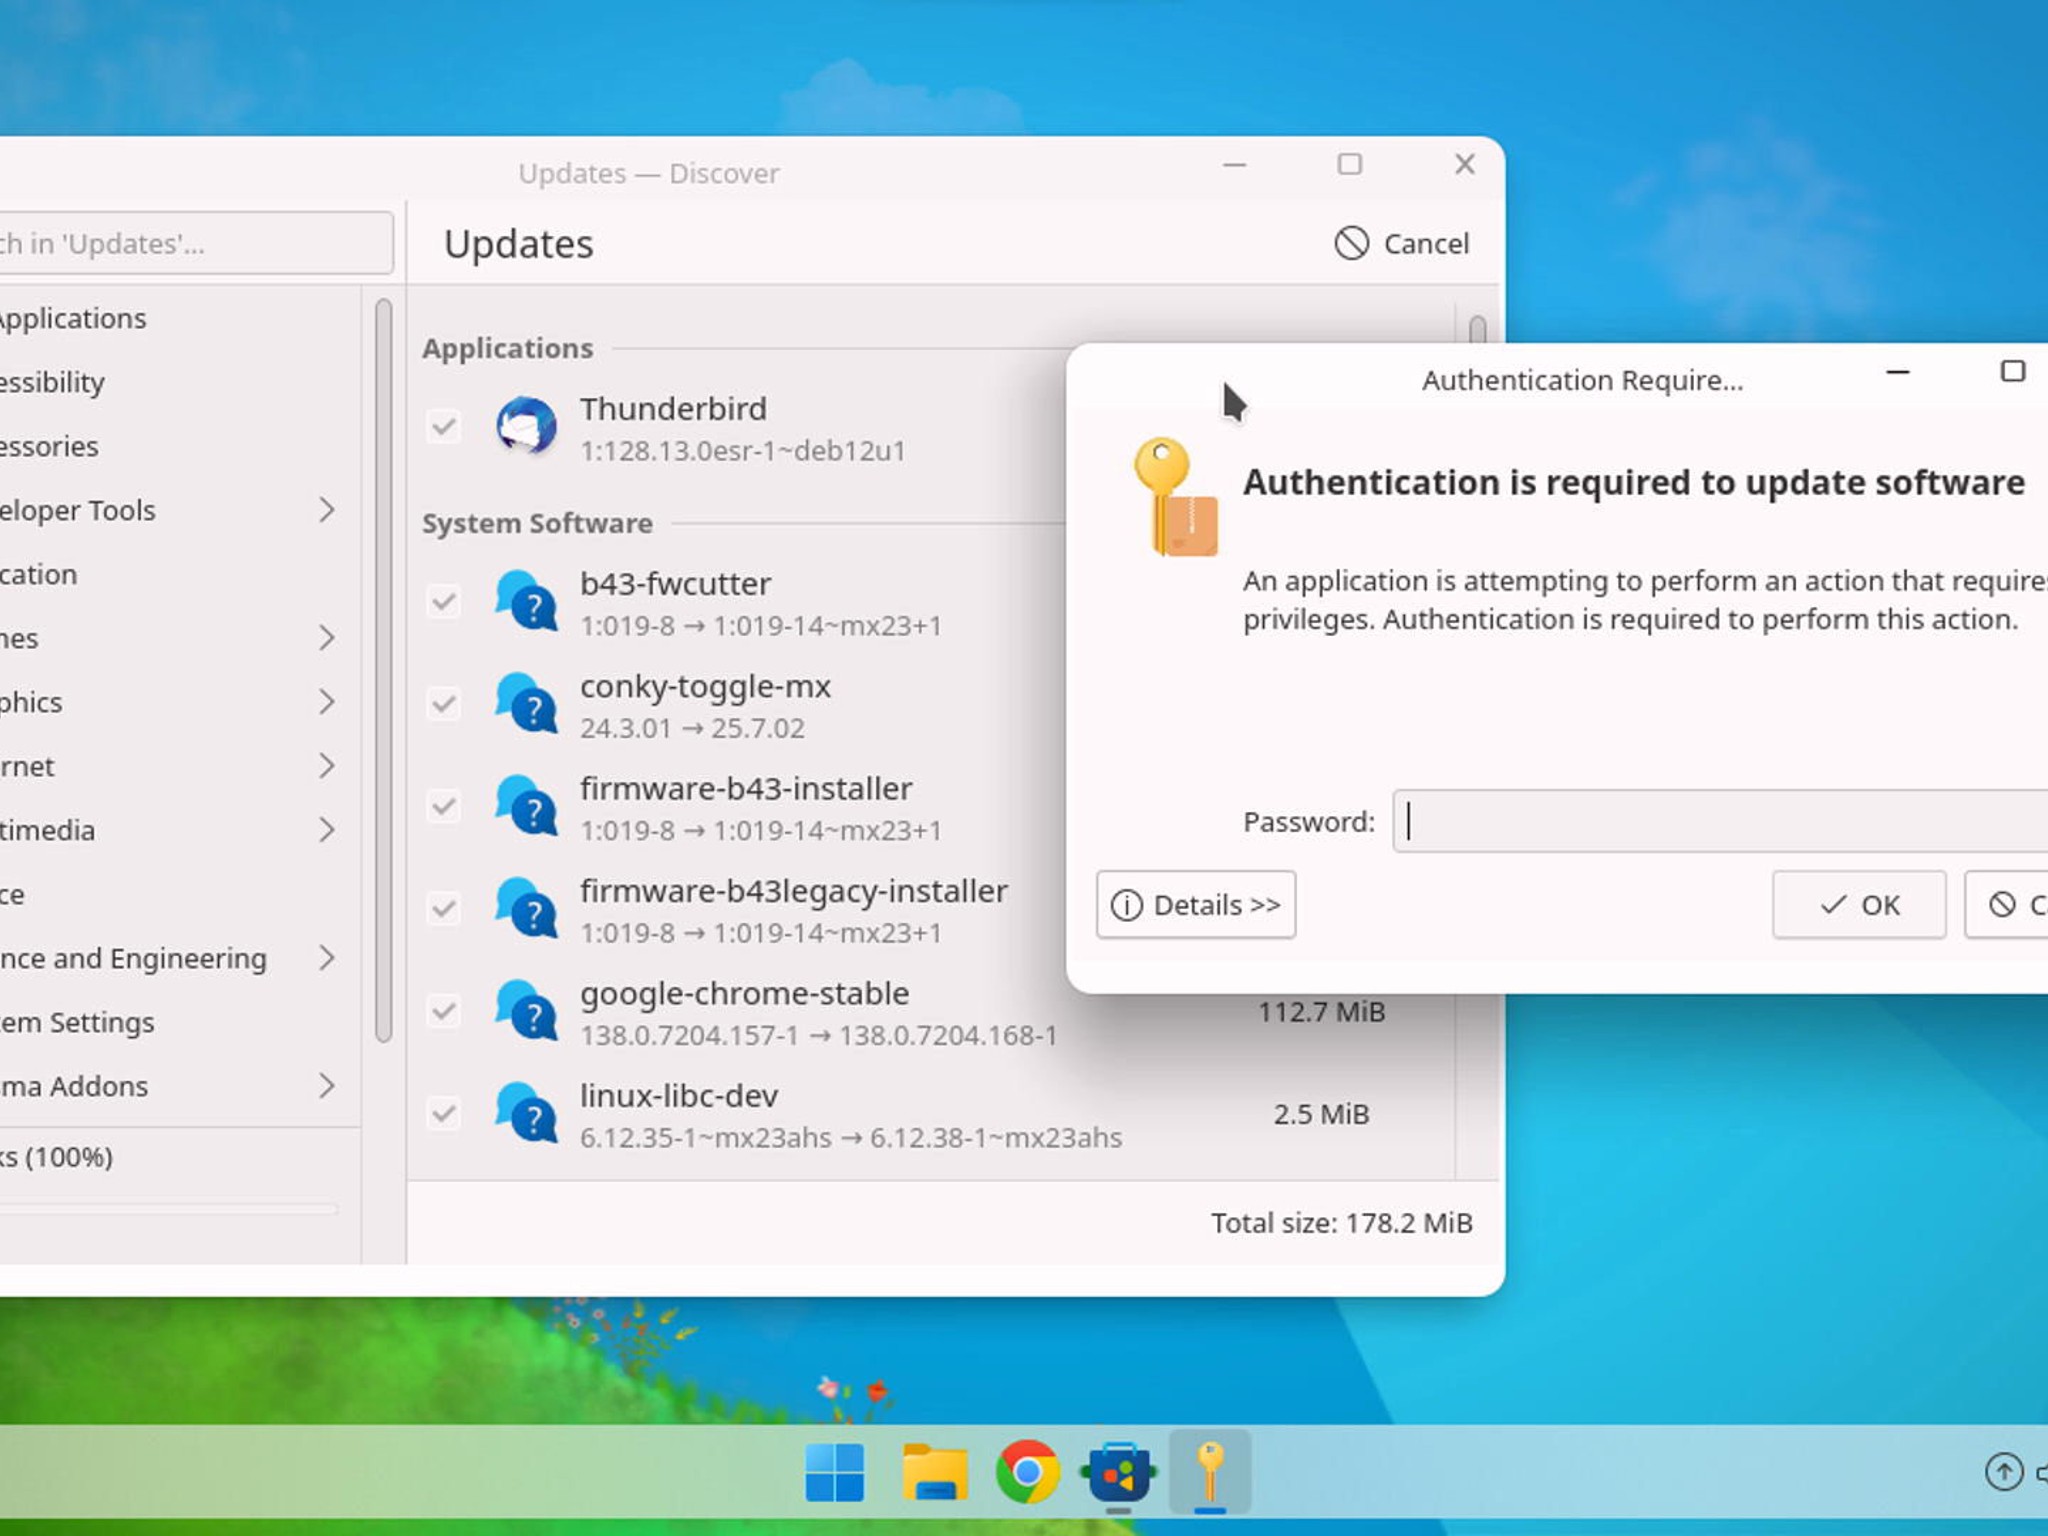Expand the Developer Tools category

coord(328,510)
